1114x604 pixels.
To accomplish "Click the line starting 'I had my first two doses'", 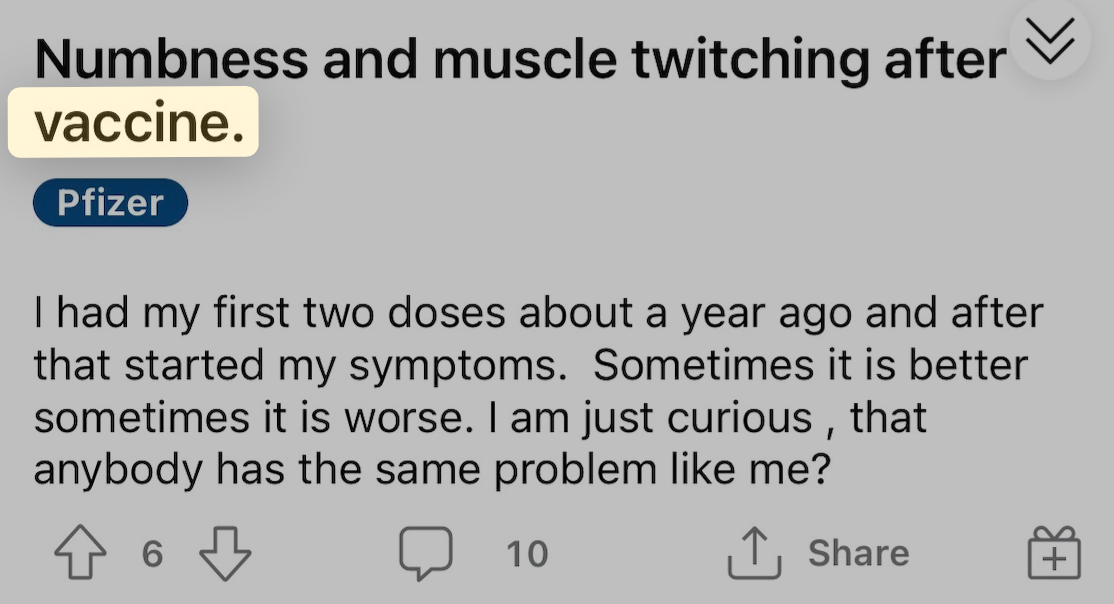I will (x=539, y=313).
